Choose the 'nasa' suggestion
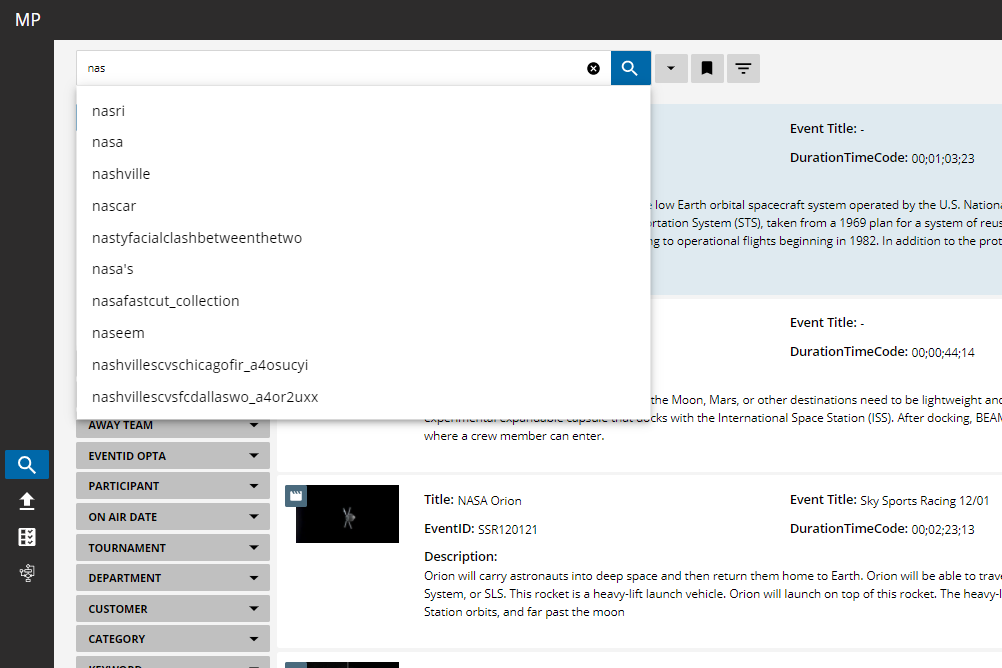The image size is (1002, 668). click(108, 142)
